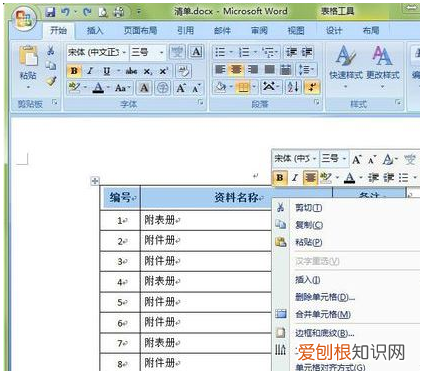Click Format Painter brush in ribbon

point(51,81)
